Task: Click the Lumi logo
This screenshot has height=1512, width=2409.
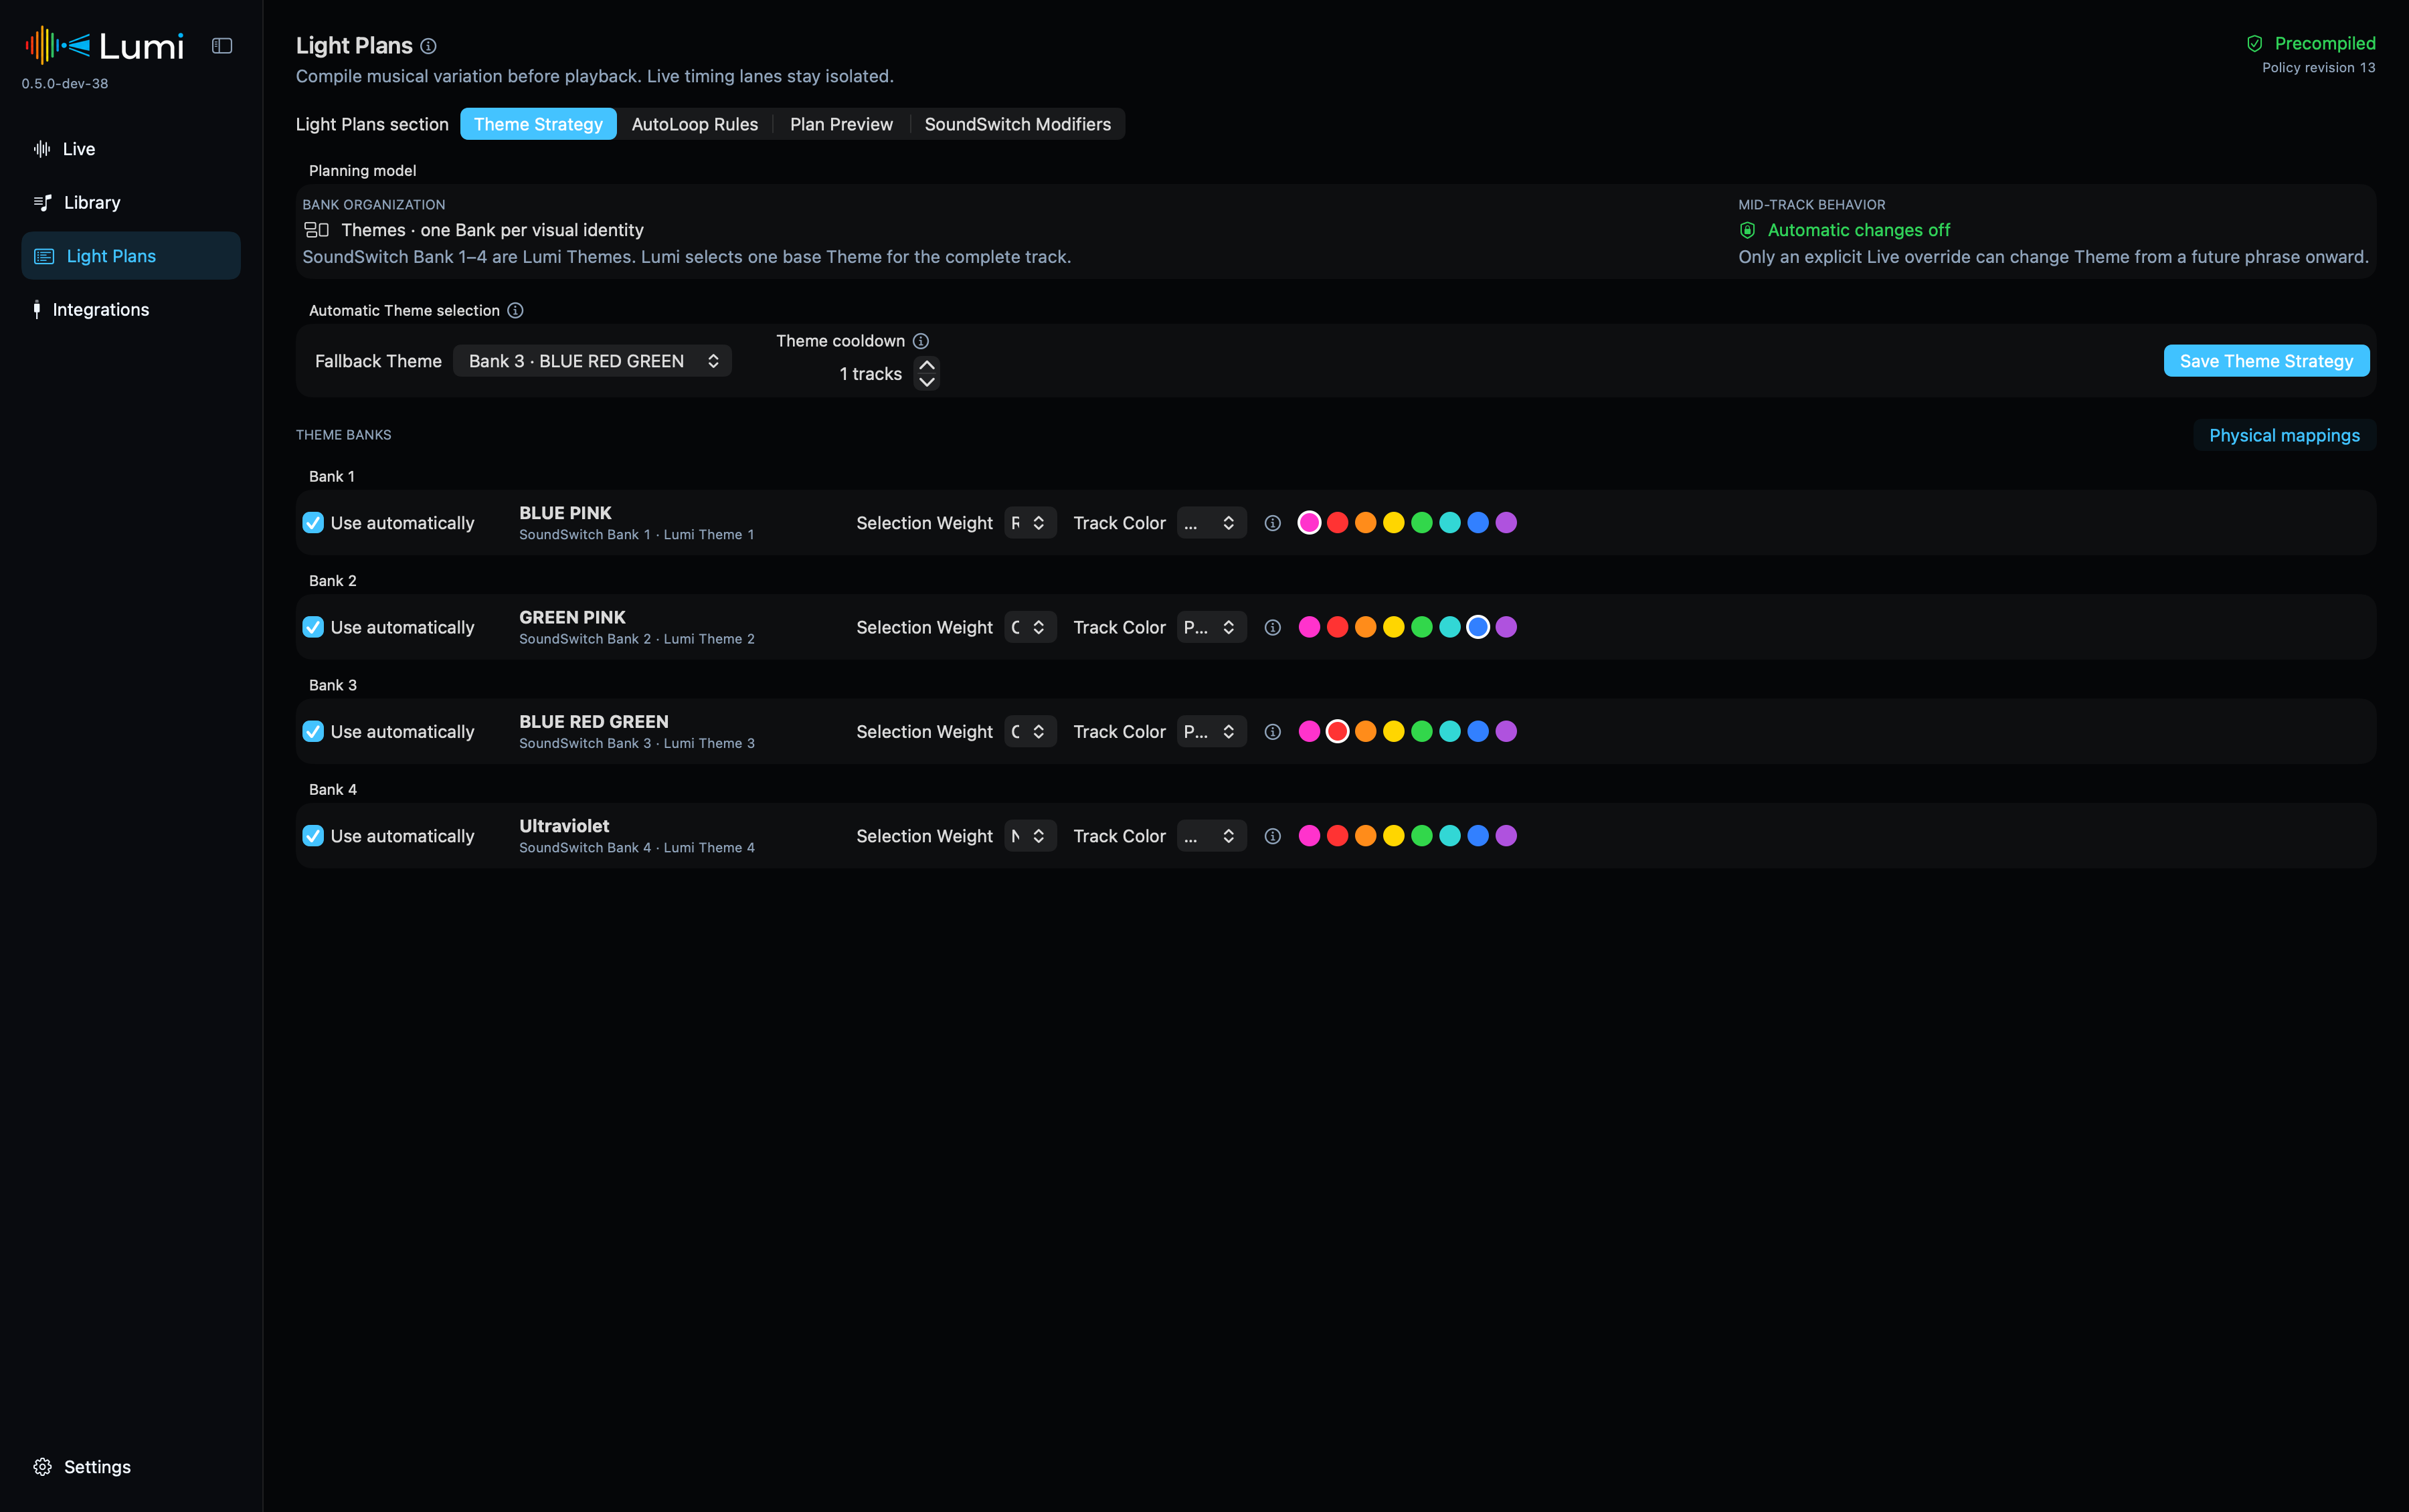Action: [104, 45]
